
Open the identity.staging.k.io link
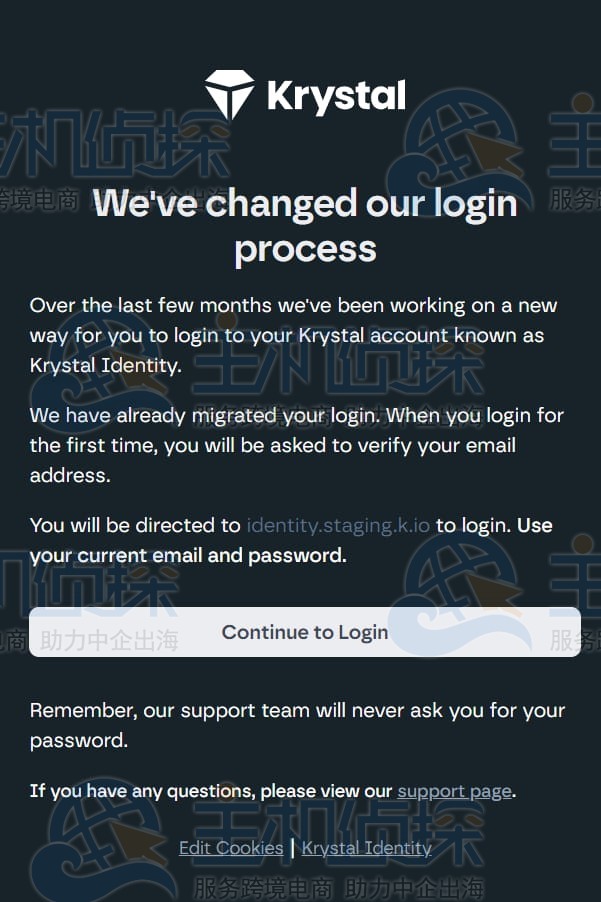[338, 525]
